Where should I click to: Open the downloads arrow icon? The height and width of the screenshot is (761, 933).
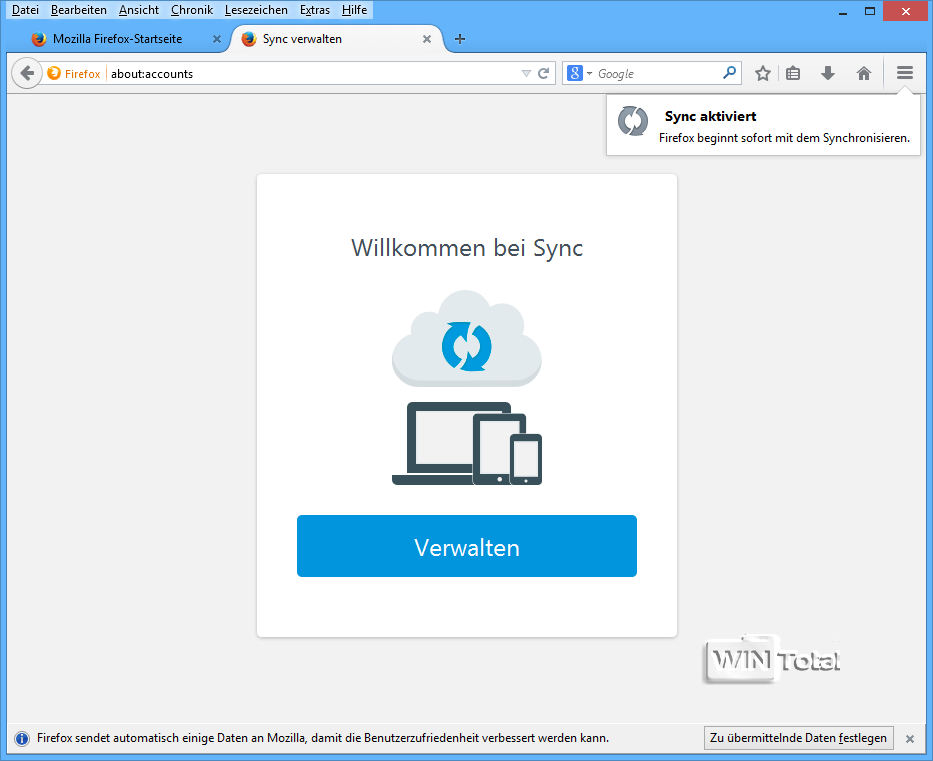click(x=828, y=73)
